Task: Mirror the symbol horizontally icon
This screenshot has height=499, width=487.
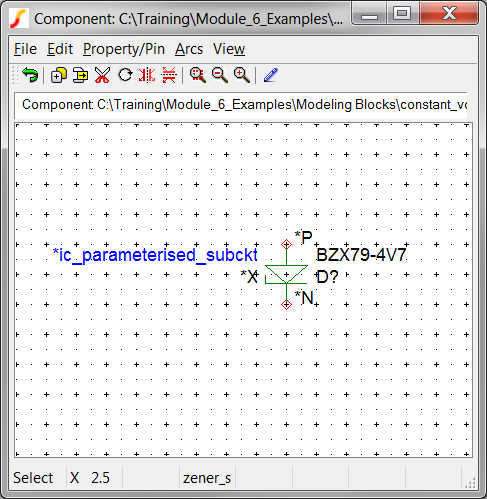Action: (147, 75)
